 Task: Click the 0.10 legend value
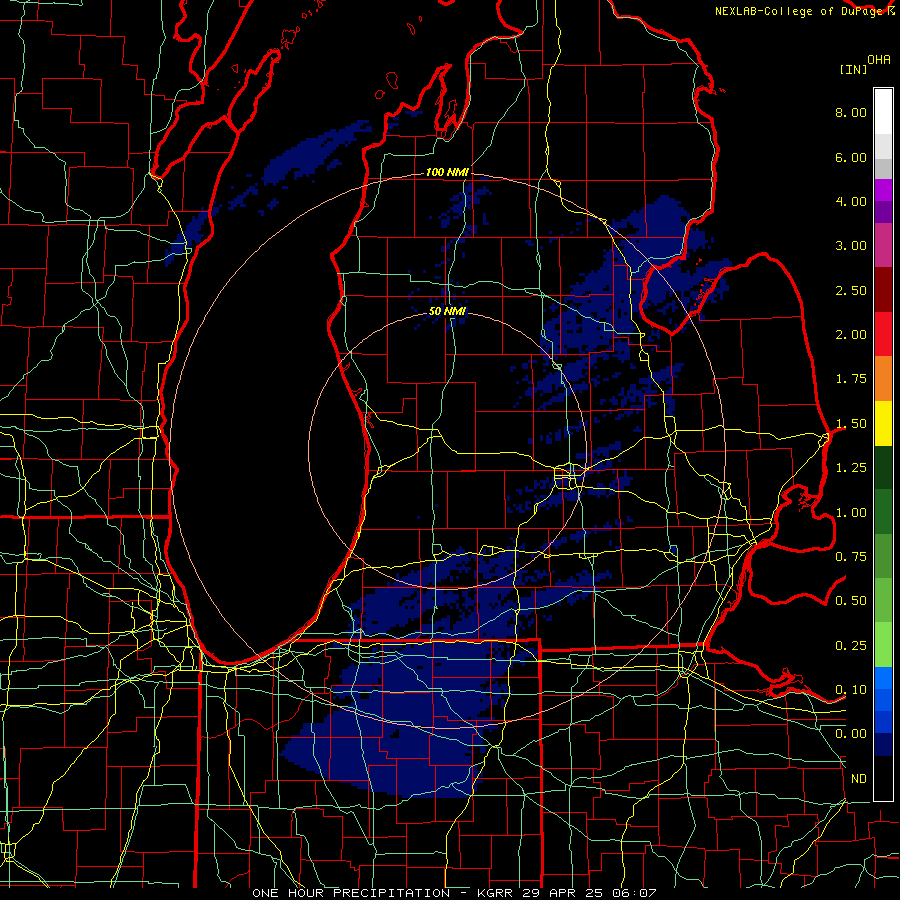[851, 690]
